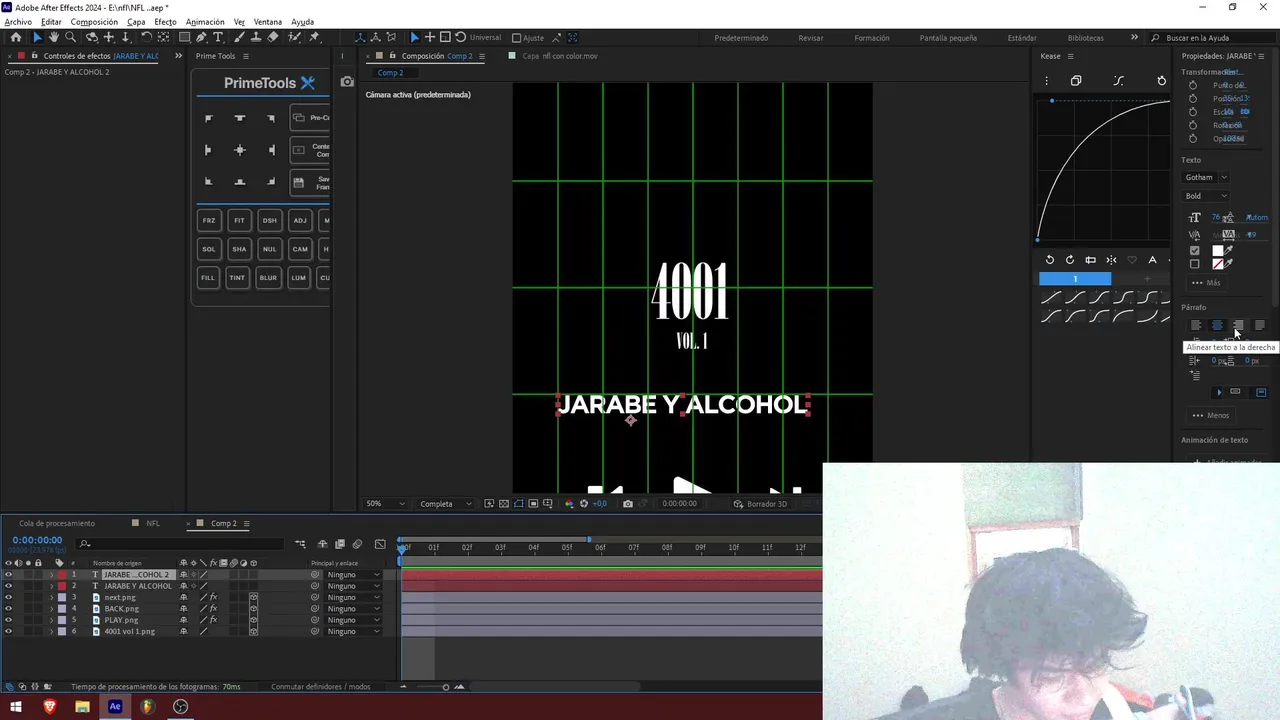Click the Kease heart favorite icon

[x=1132, y=260]
